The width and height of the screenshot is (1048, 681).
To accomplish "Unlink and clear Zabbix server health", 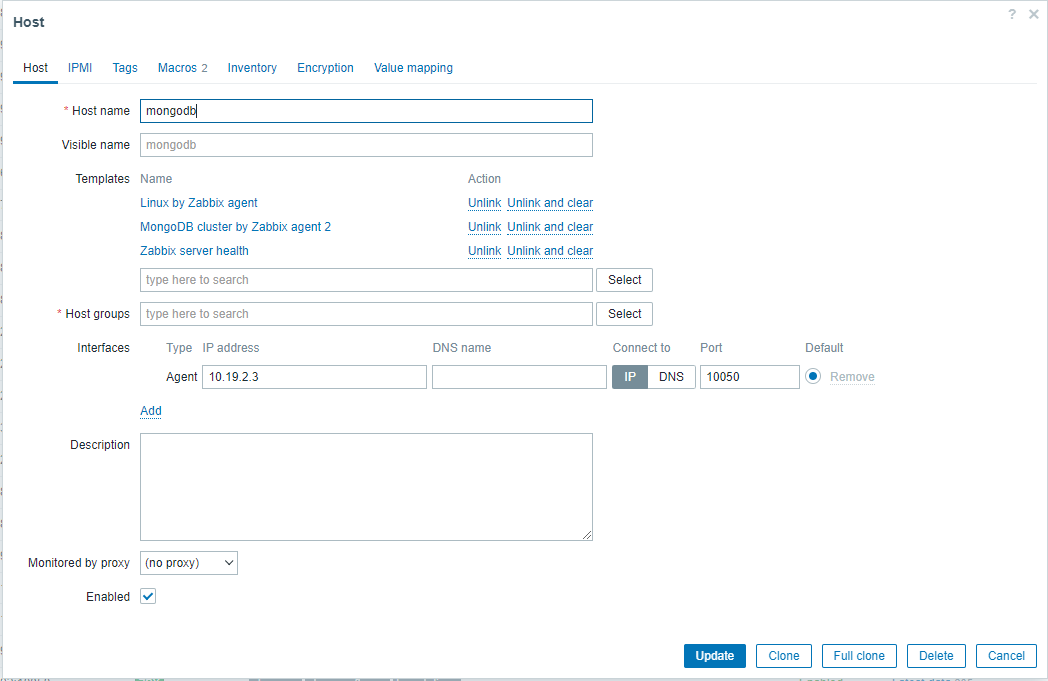I will [x=550, y=251].
